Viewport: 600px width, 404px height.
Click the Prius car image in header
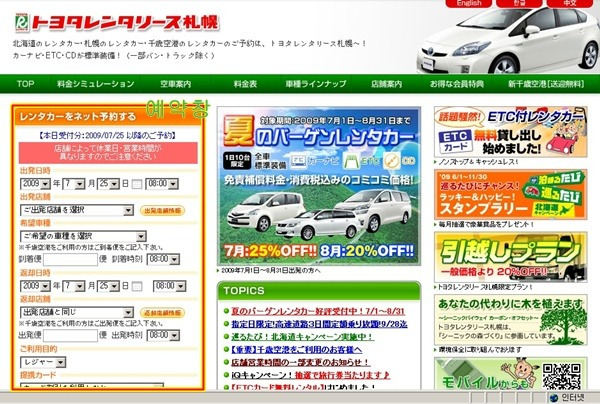pos(508,41)
